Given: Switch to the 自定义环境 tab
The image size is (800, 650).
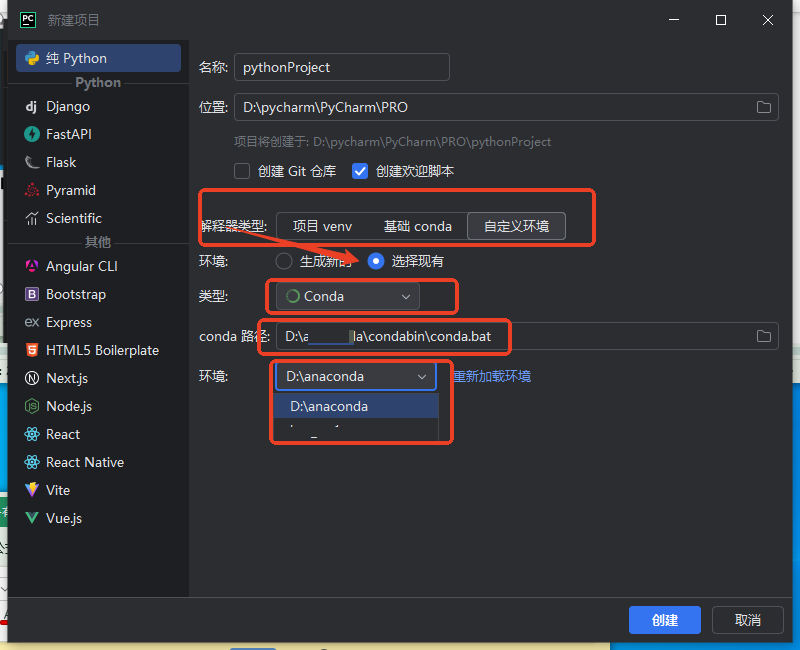Looking at the screenshot, I should 516,226.
